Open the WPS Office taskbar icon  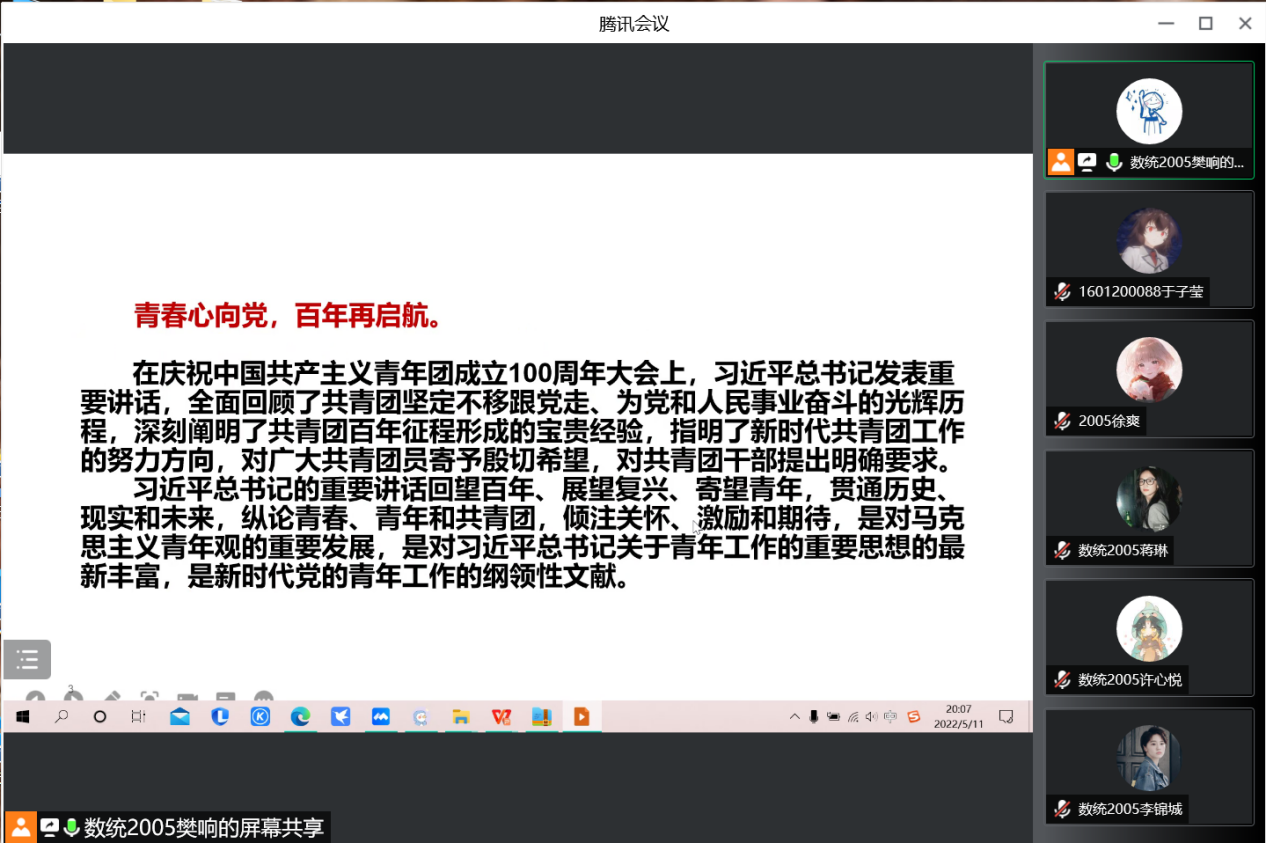click(x=501, y=716)
